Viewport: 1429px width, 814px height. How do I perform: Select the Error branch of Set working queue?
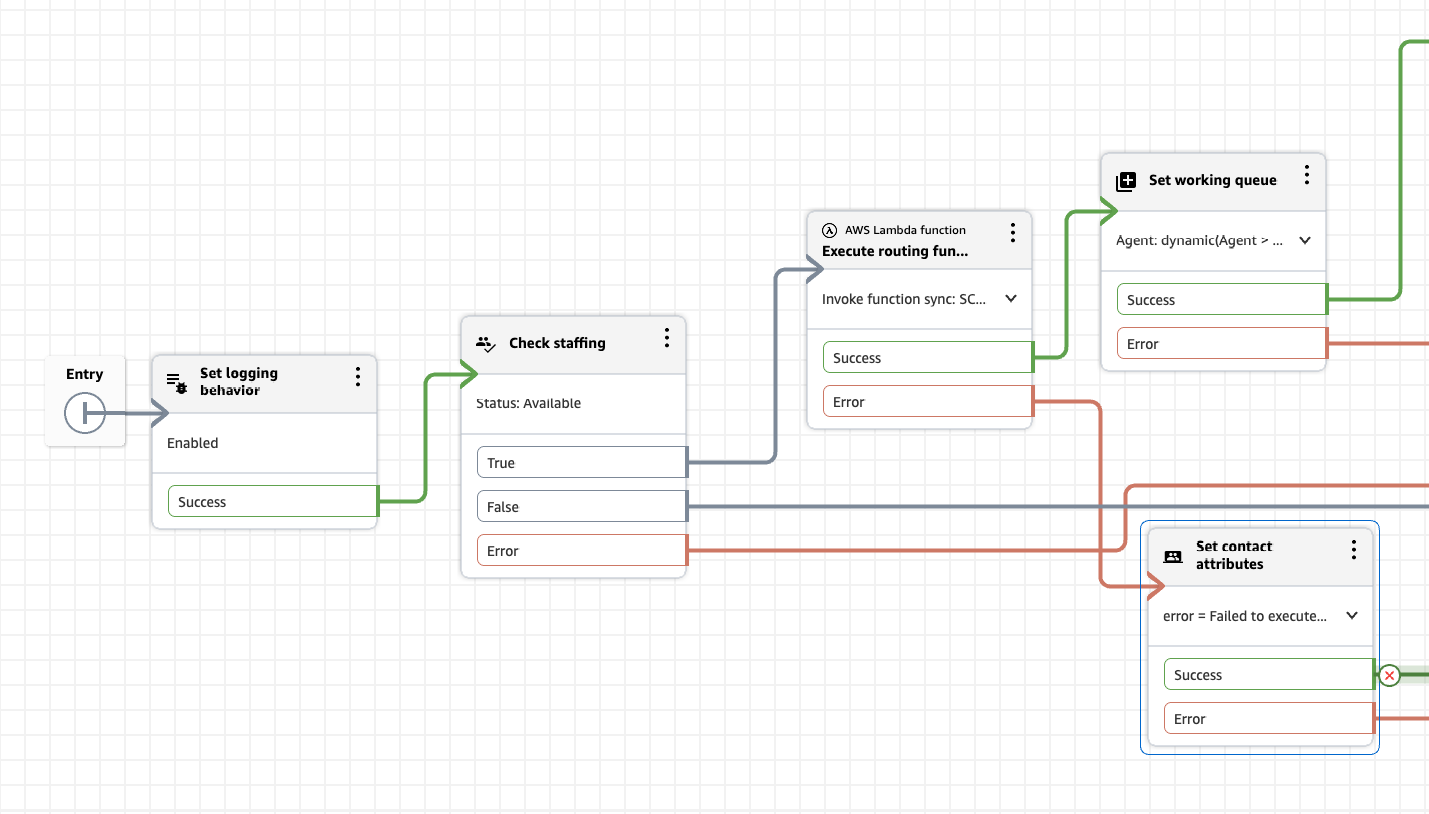1222,344
